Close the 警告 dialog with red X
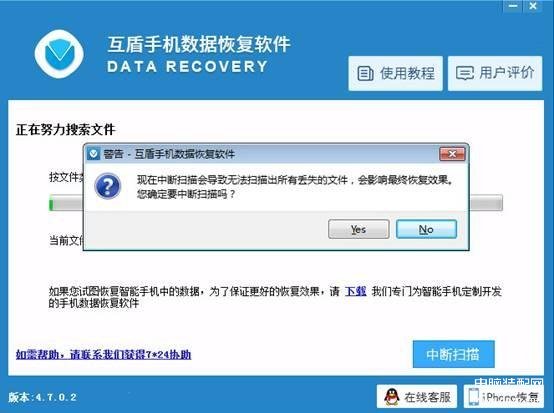The width and height of the screenshot is (554, 413). coord(452,154)
